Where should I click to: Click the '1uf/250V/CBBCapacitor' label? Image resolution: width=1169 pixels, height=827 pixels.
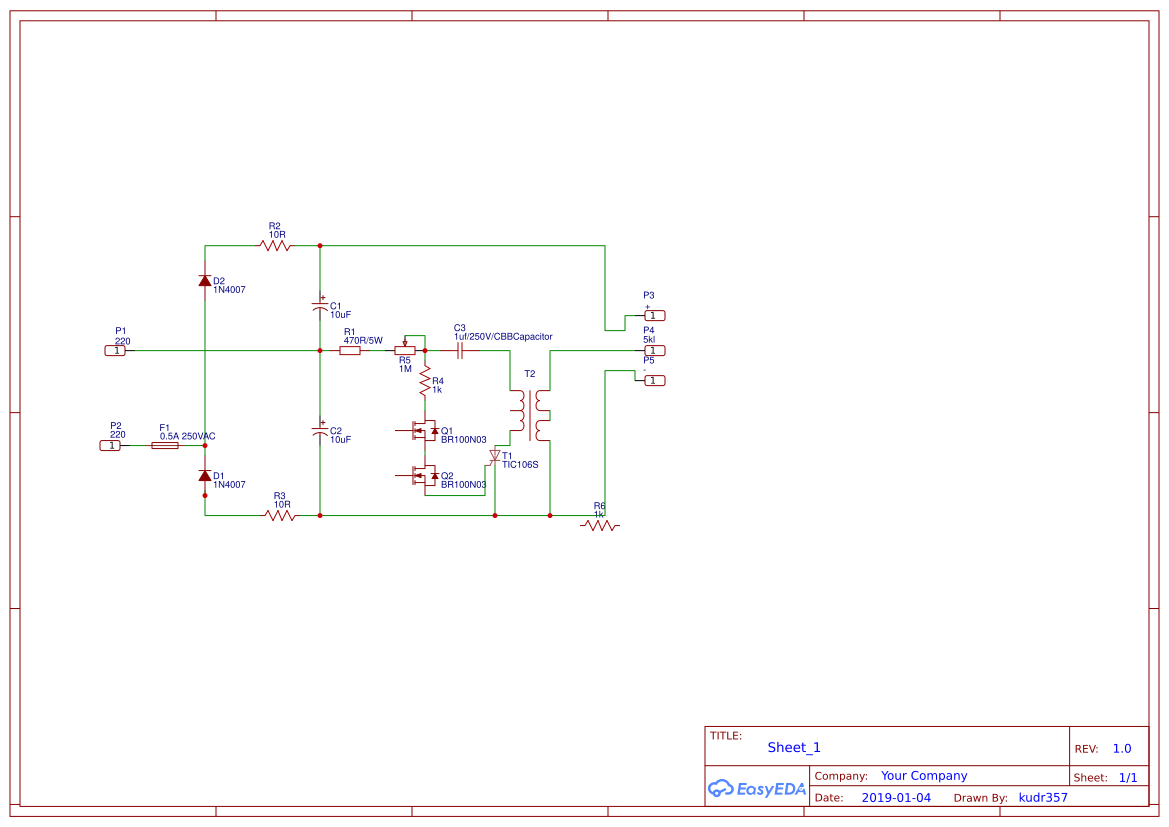pos(503,336)
